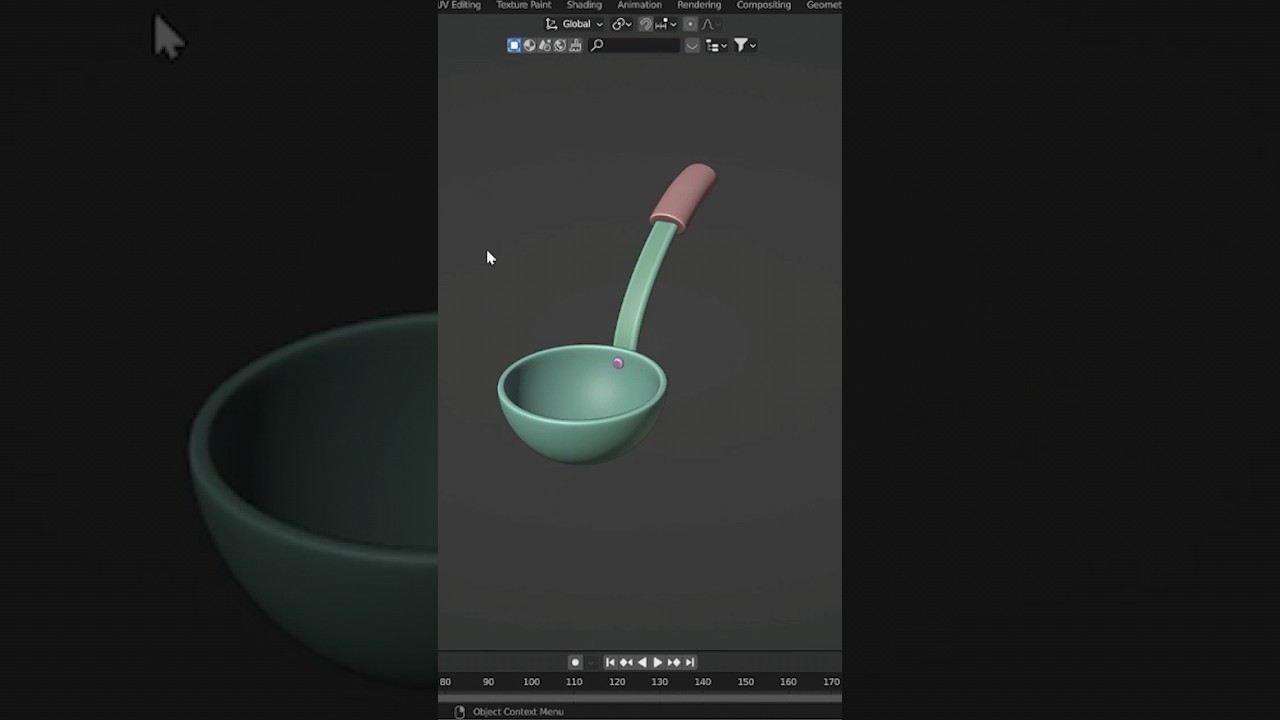1280x720 pixels.
Task: Jump to the next keyframe
Action: (x=674, y=662)
